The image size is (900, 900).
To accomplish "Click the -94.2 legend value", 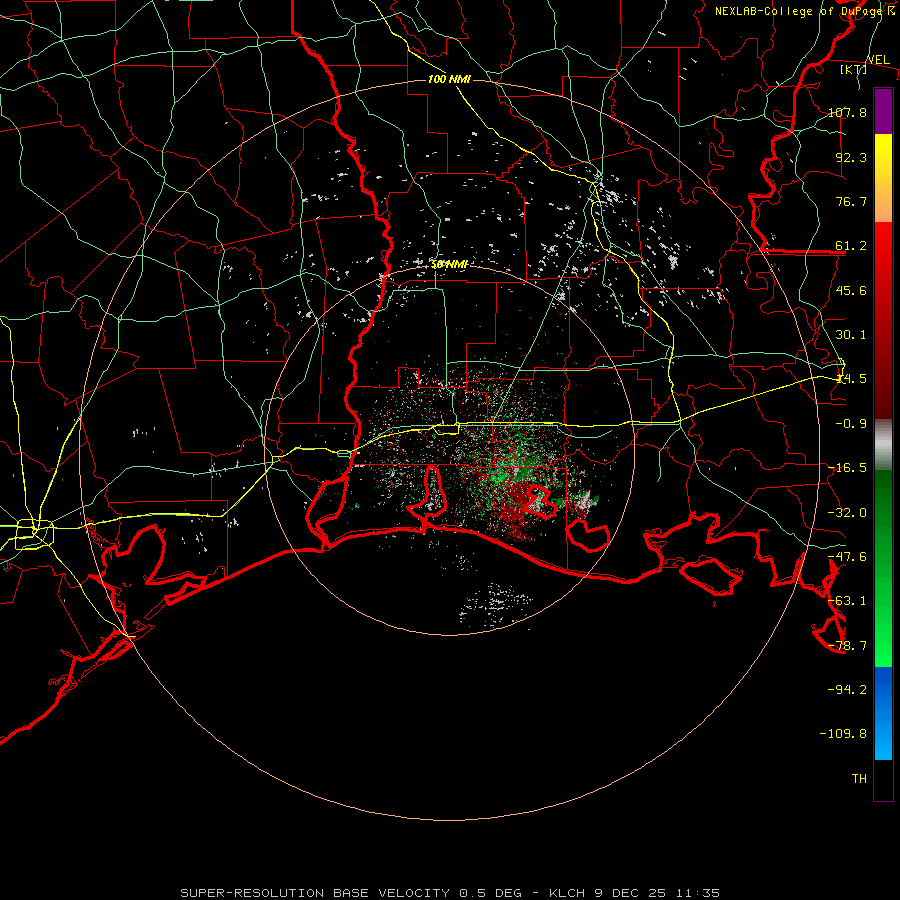I will (847, 689).
